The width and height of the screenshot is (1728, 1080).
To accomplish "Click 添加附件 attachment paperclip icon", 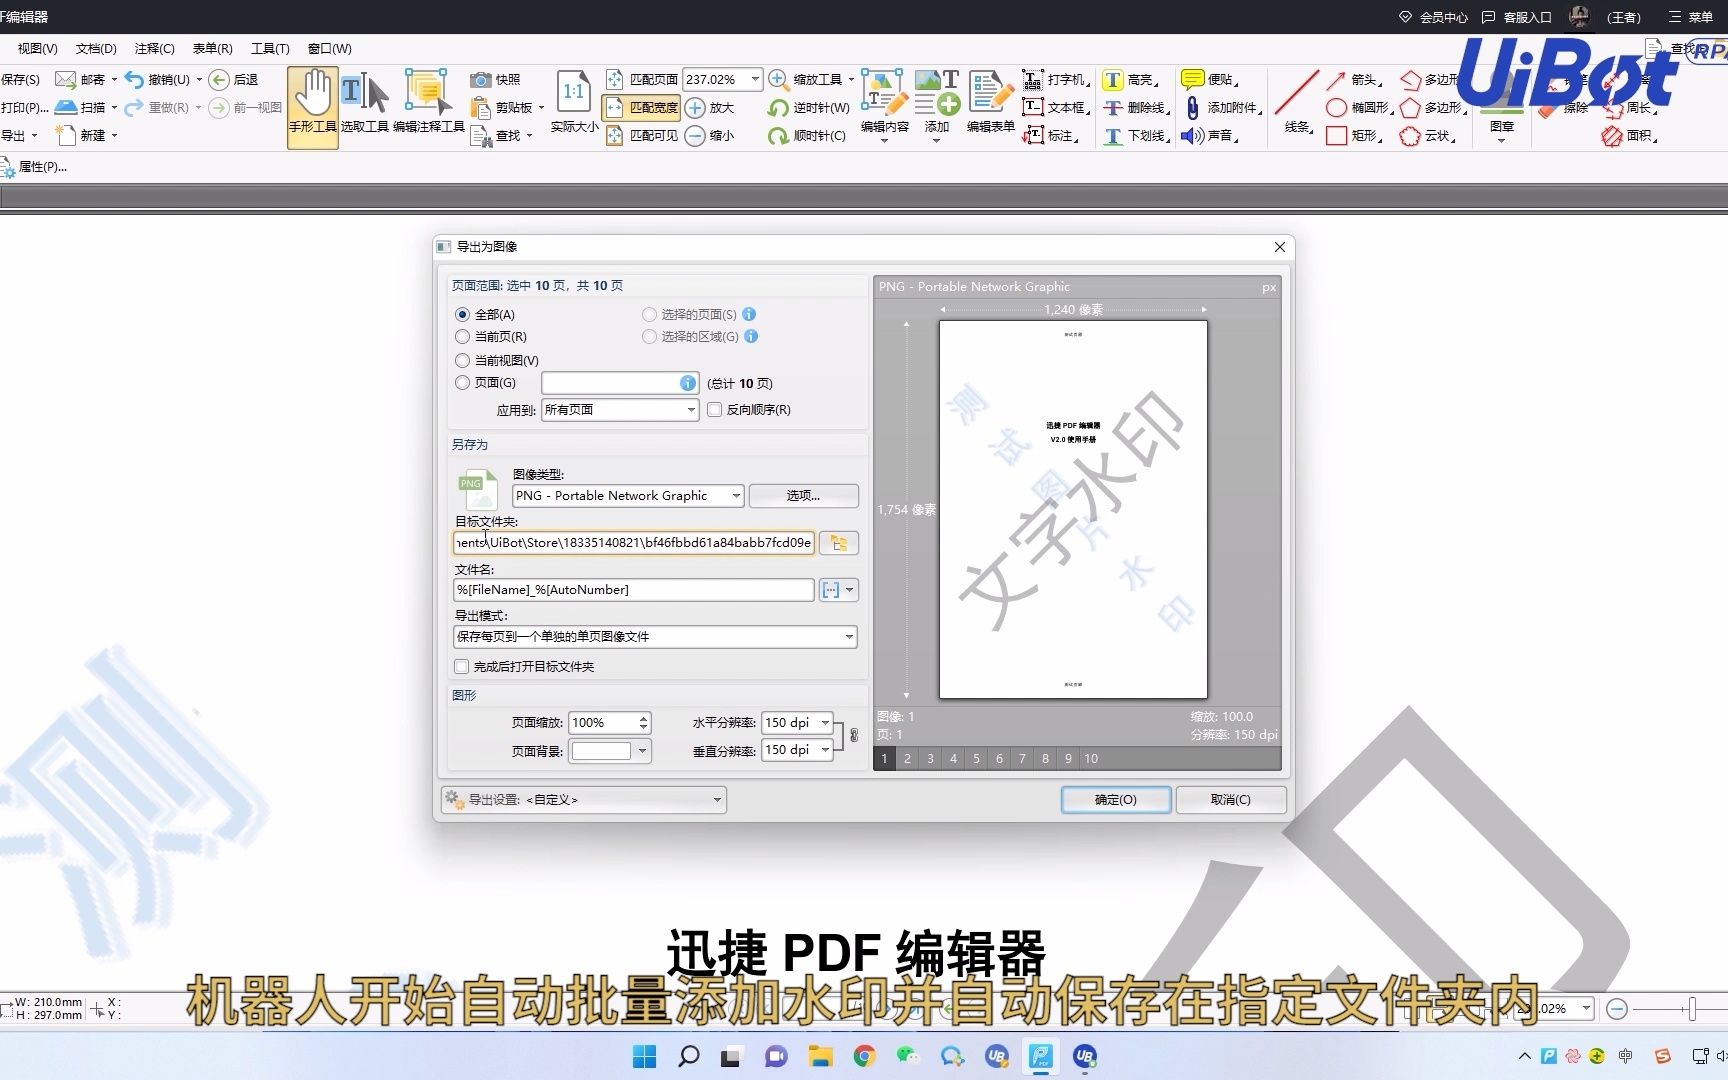I will pyautogui.click(x=1192, y=107).
